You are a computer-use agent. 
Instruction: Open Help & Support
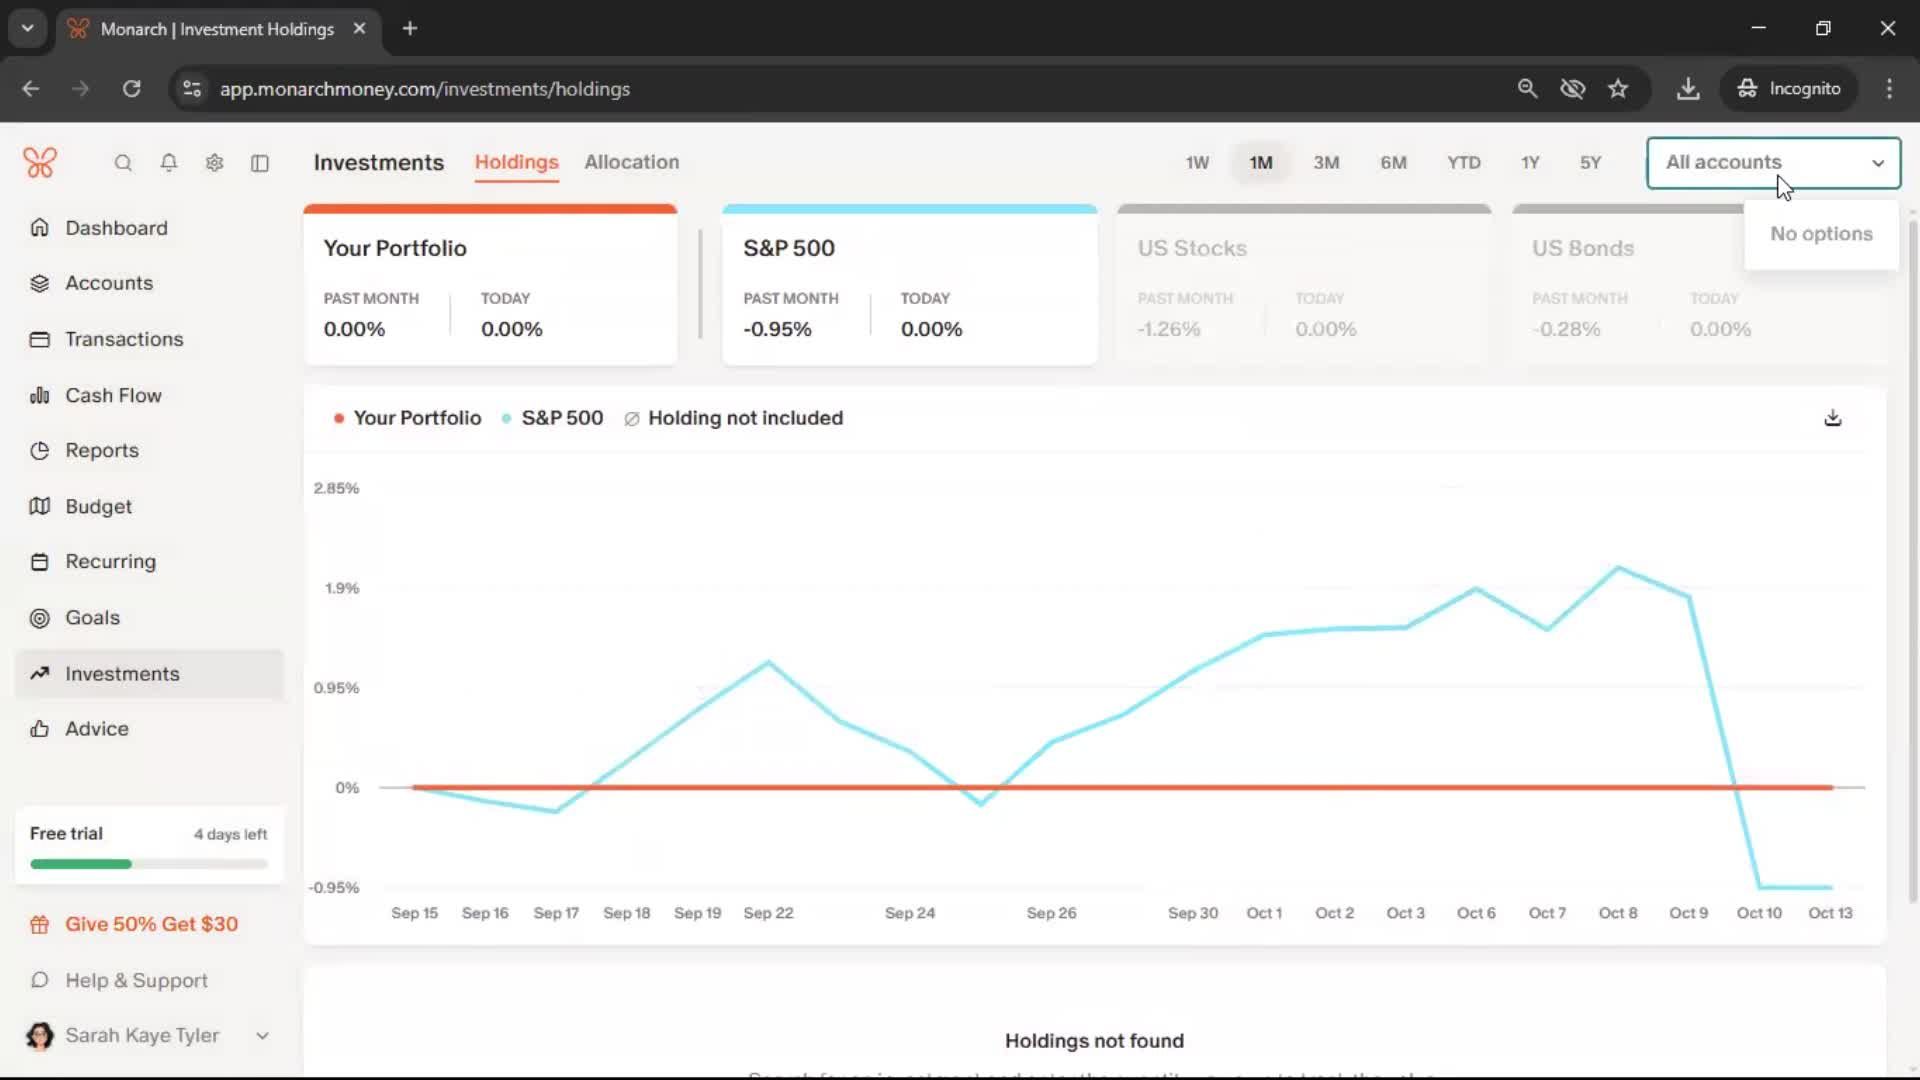(136, 980)
